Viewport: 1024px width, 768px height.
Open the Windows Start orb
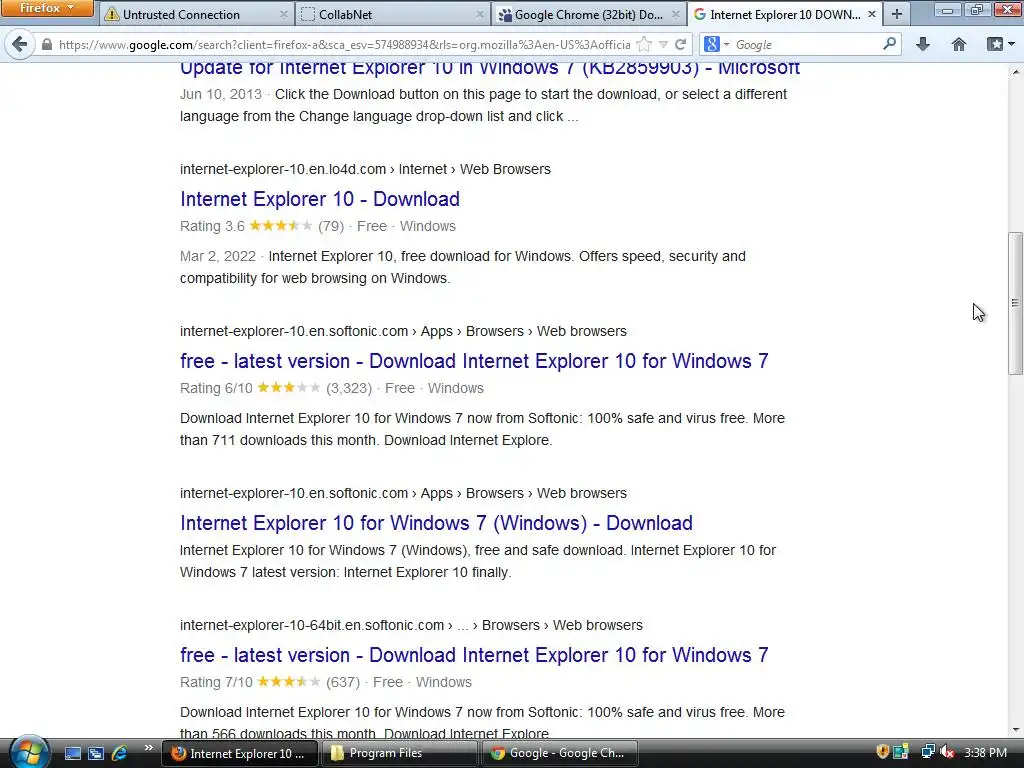(x=29, y=752)
